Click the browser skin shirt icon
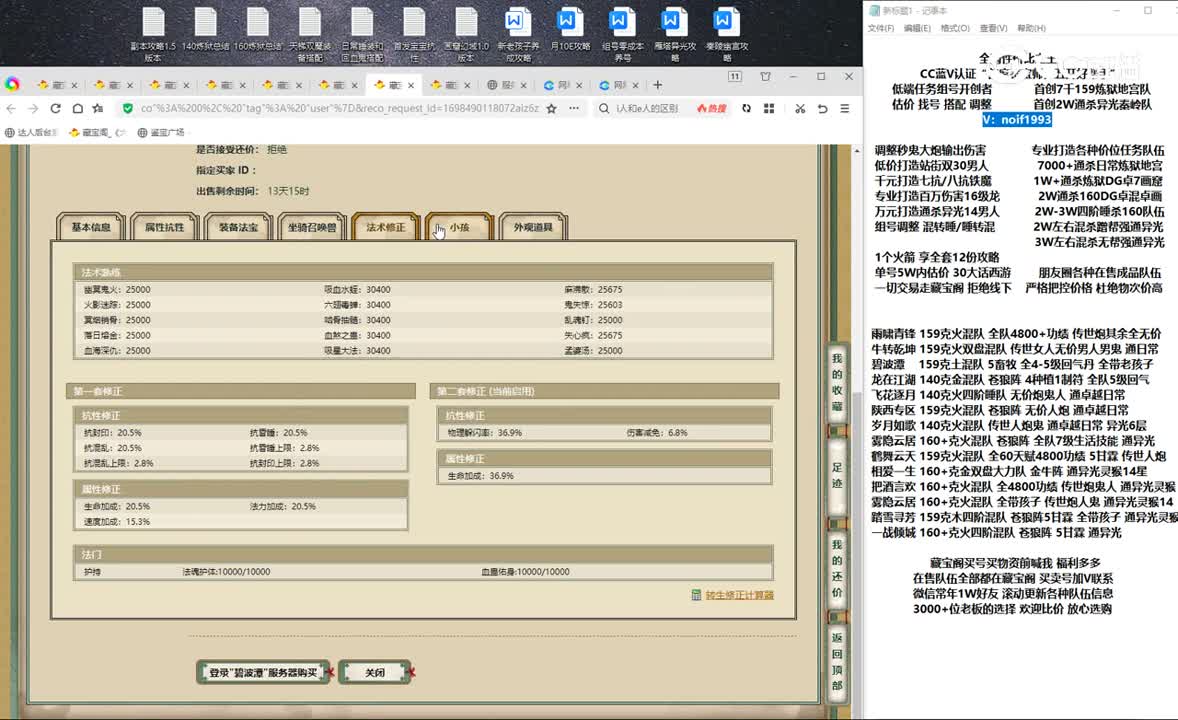 766,76
